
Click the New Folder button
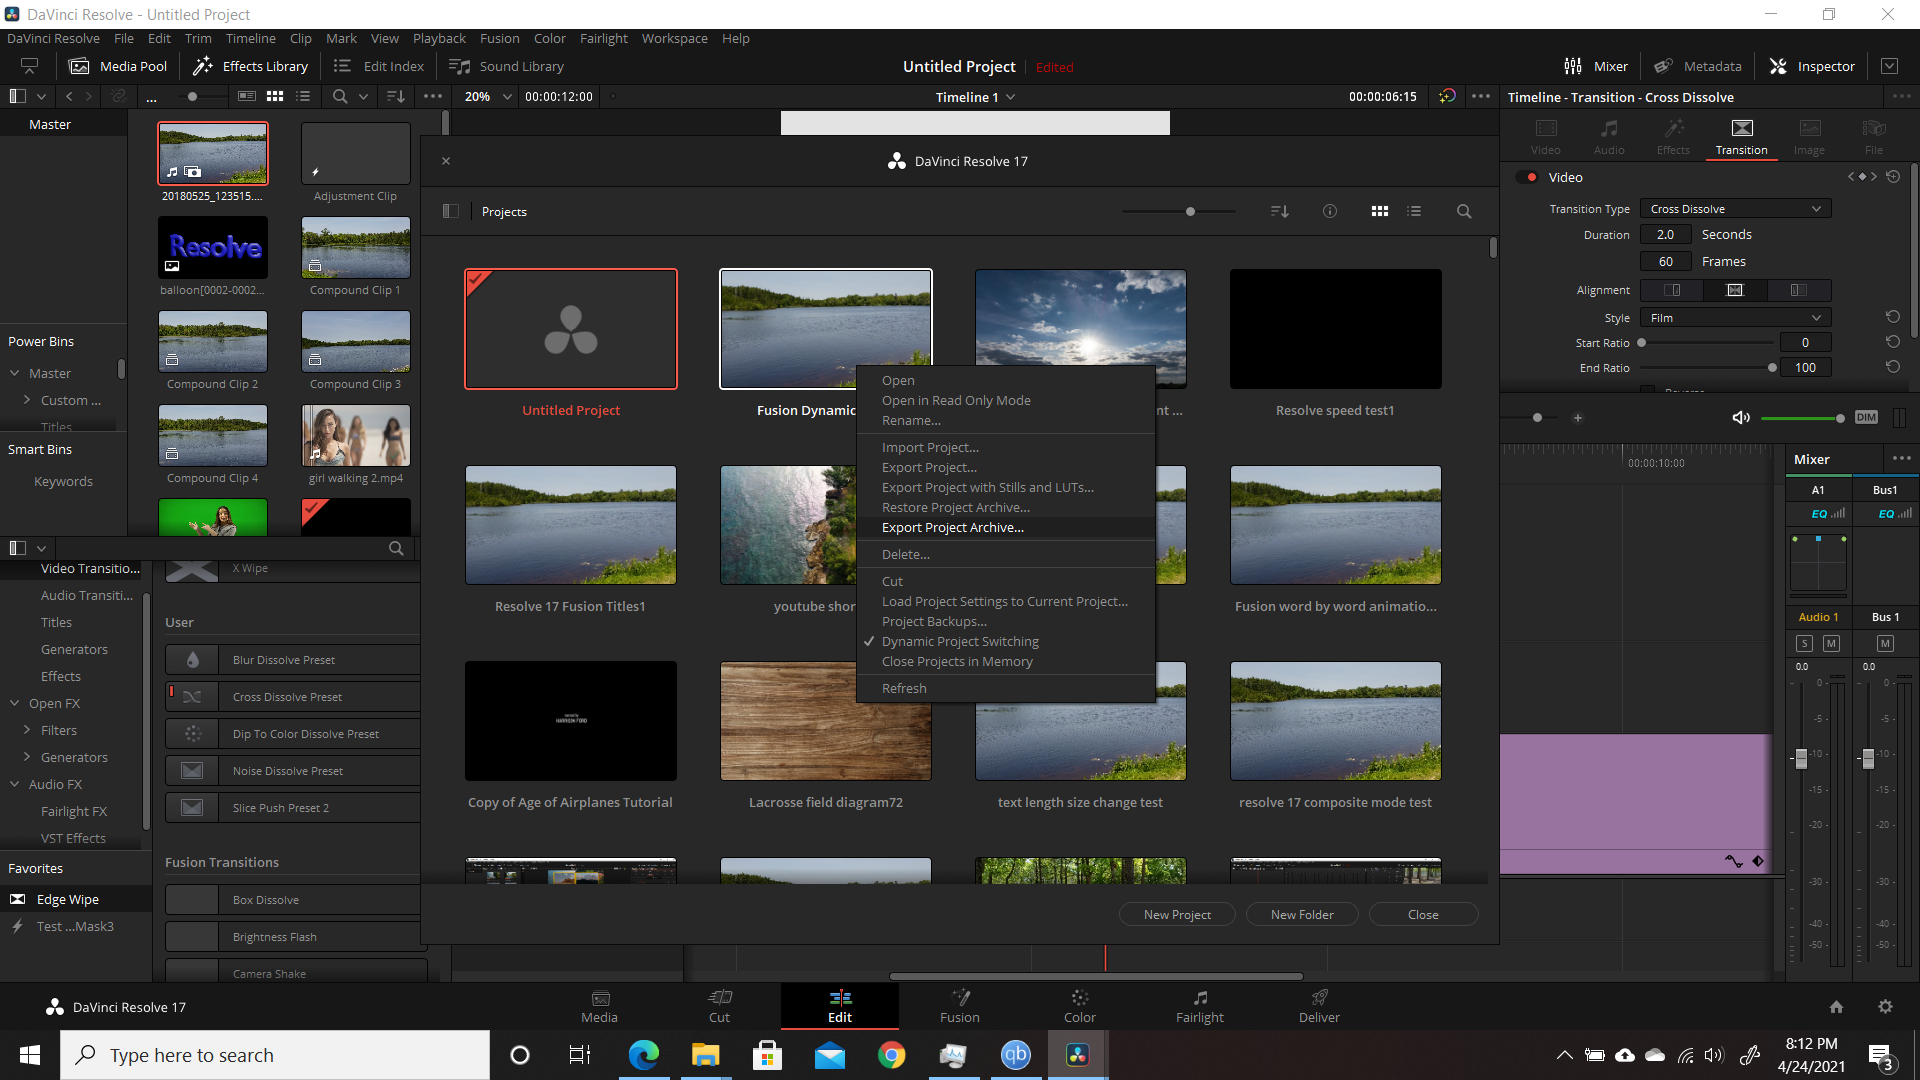click(1302, 915)
